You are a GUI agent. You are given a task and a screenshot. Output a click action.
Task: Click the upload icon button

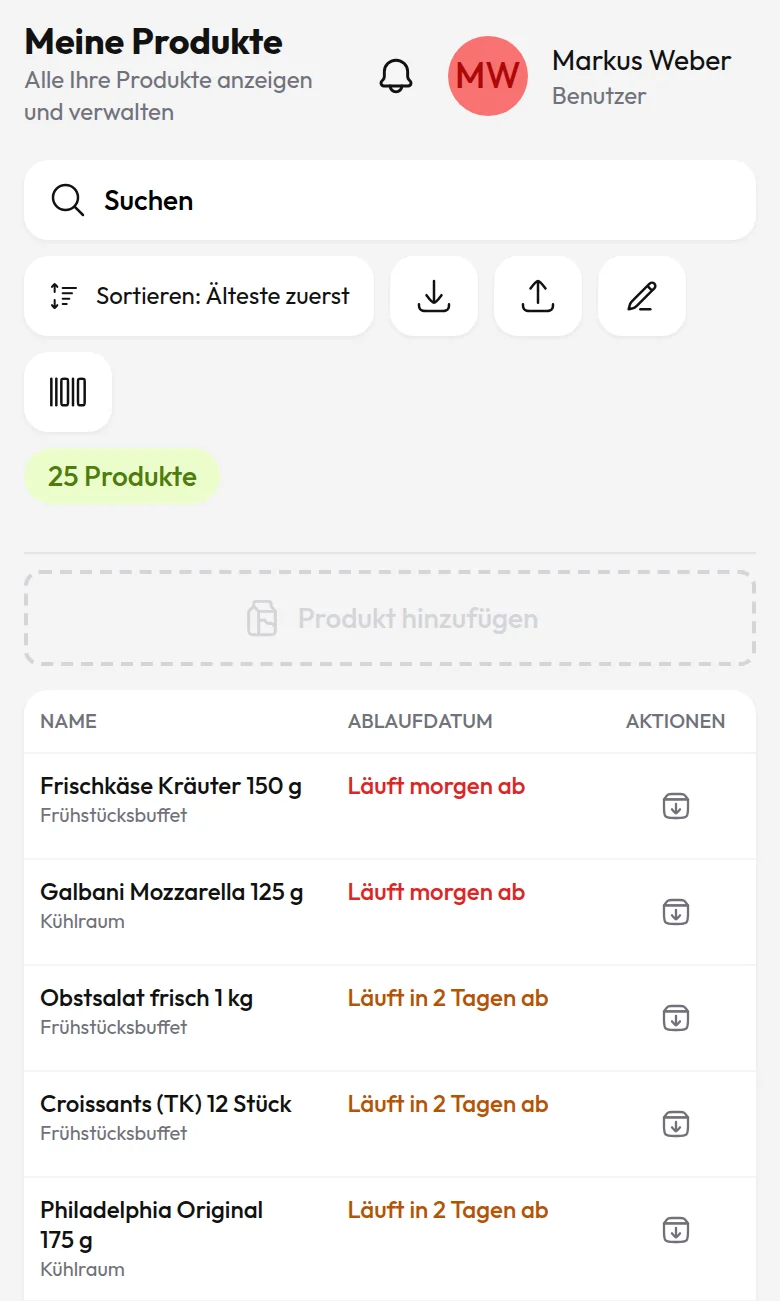(538, 296)
